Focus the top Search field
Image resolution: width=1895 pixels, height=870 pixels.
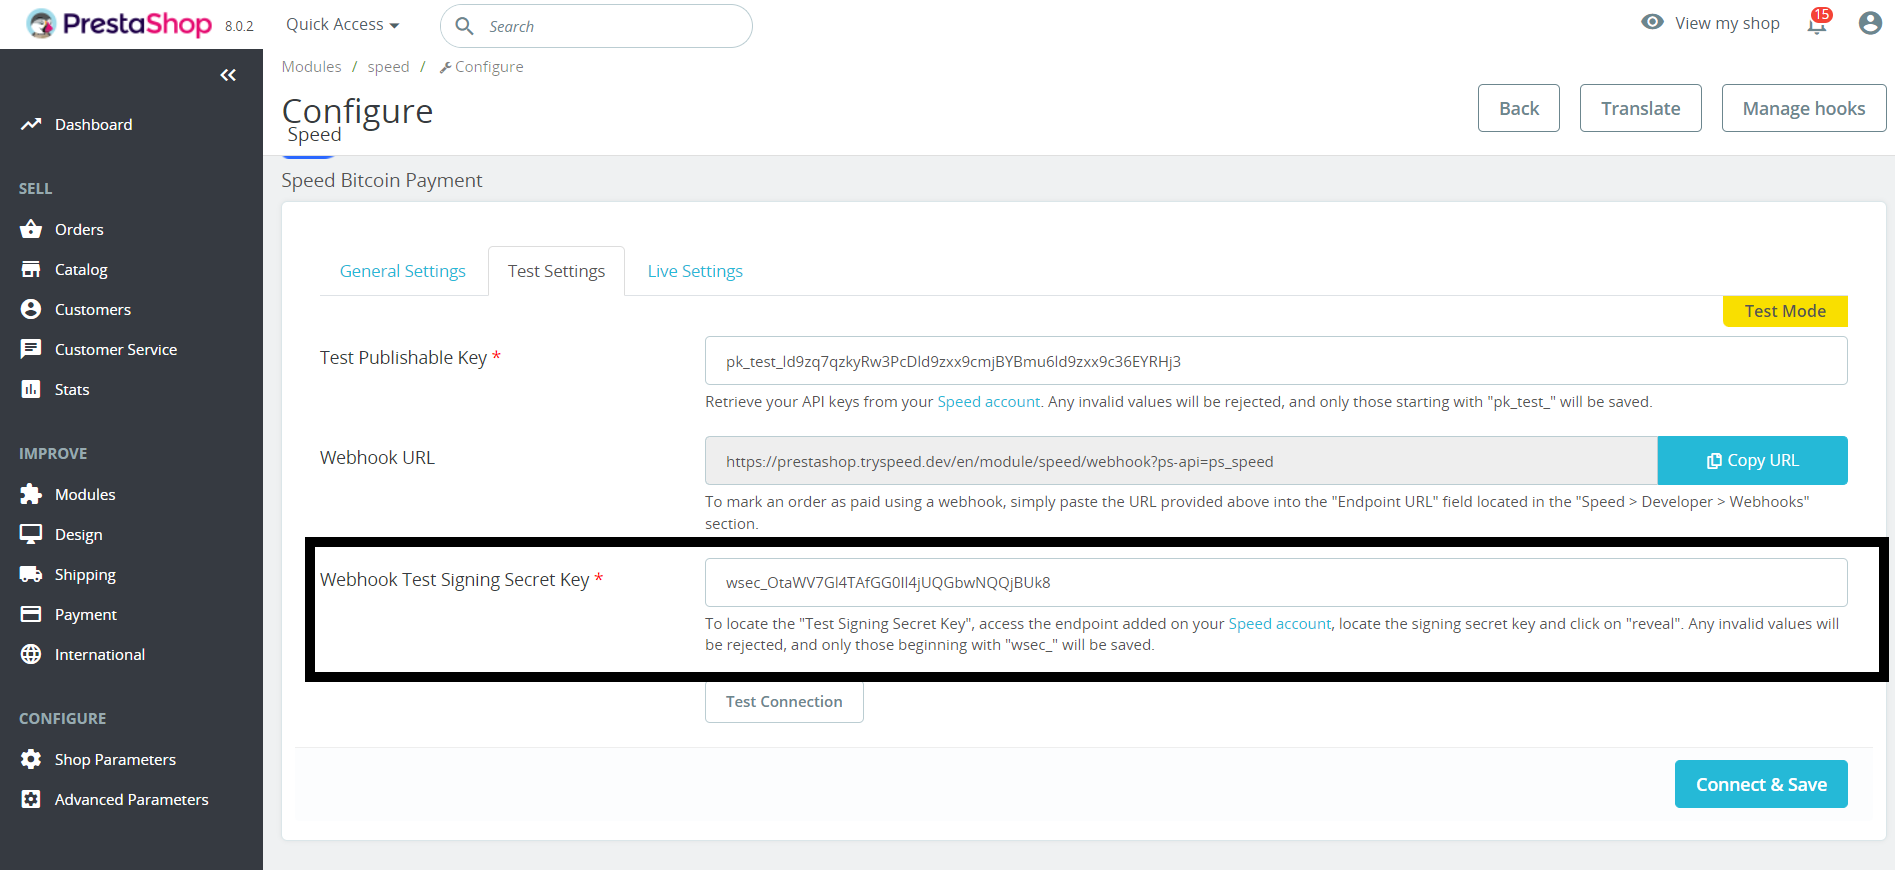click(596, 26)
